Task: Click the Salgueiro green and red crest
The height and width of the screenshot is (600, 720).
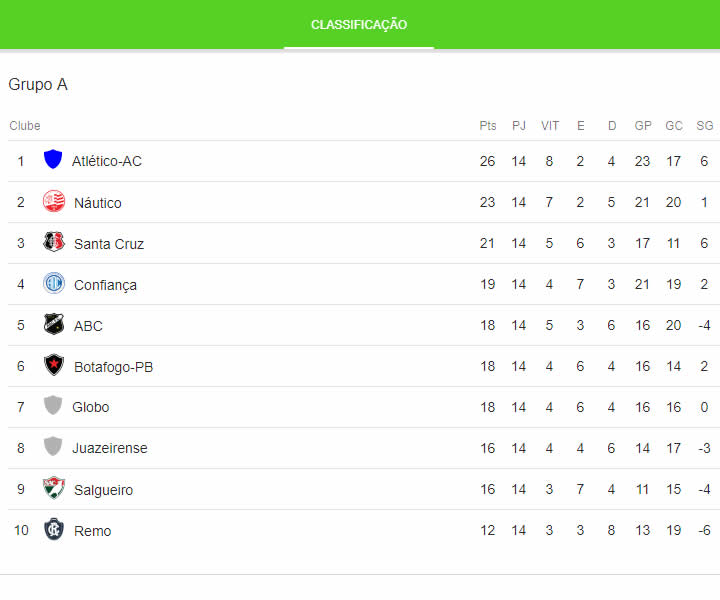Action: click(54, 489)
